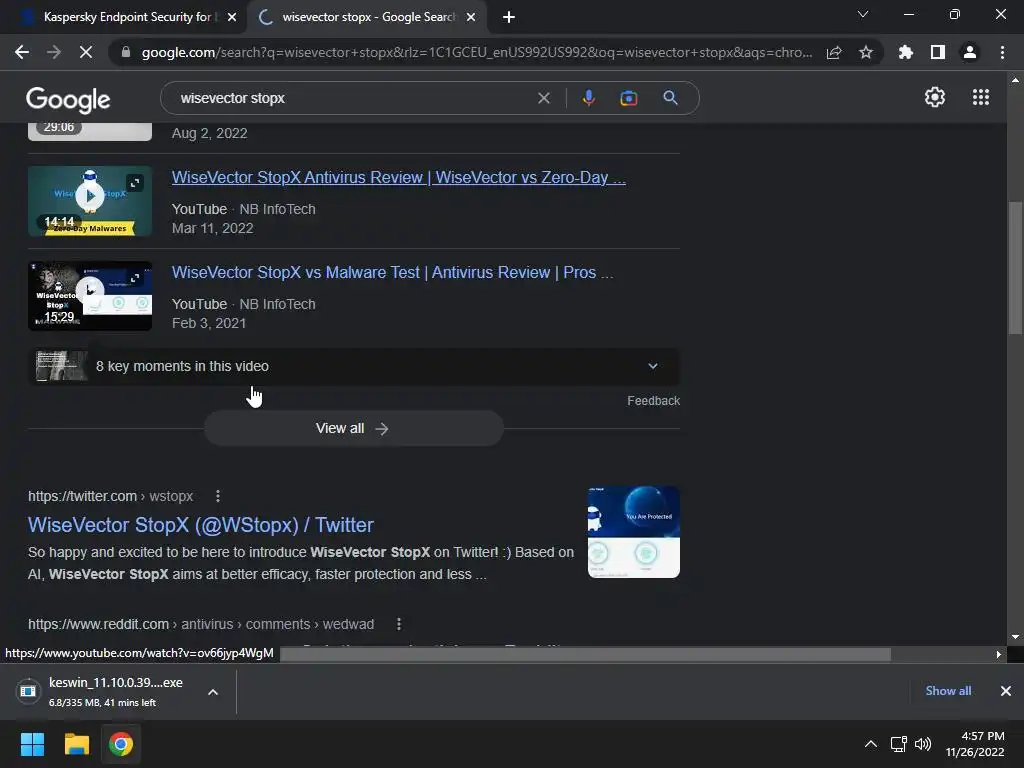The width and height of the screenshot is (1024, 768).
Task: Click inside the wisevector stopx search field
Action: pos(353,98)
